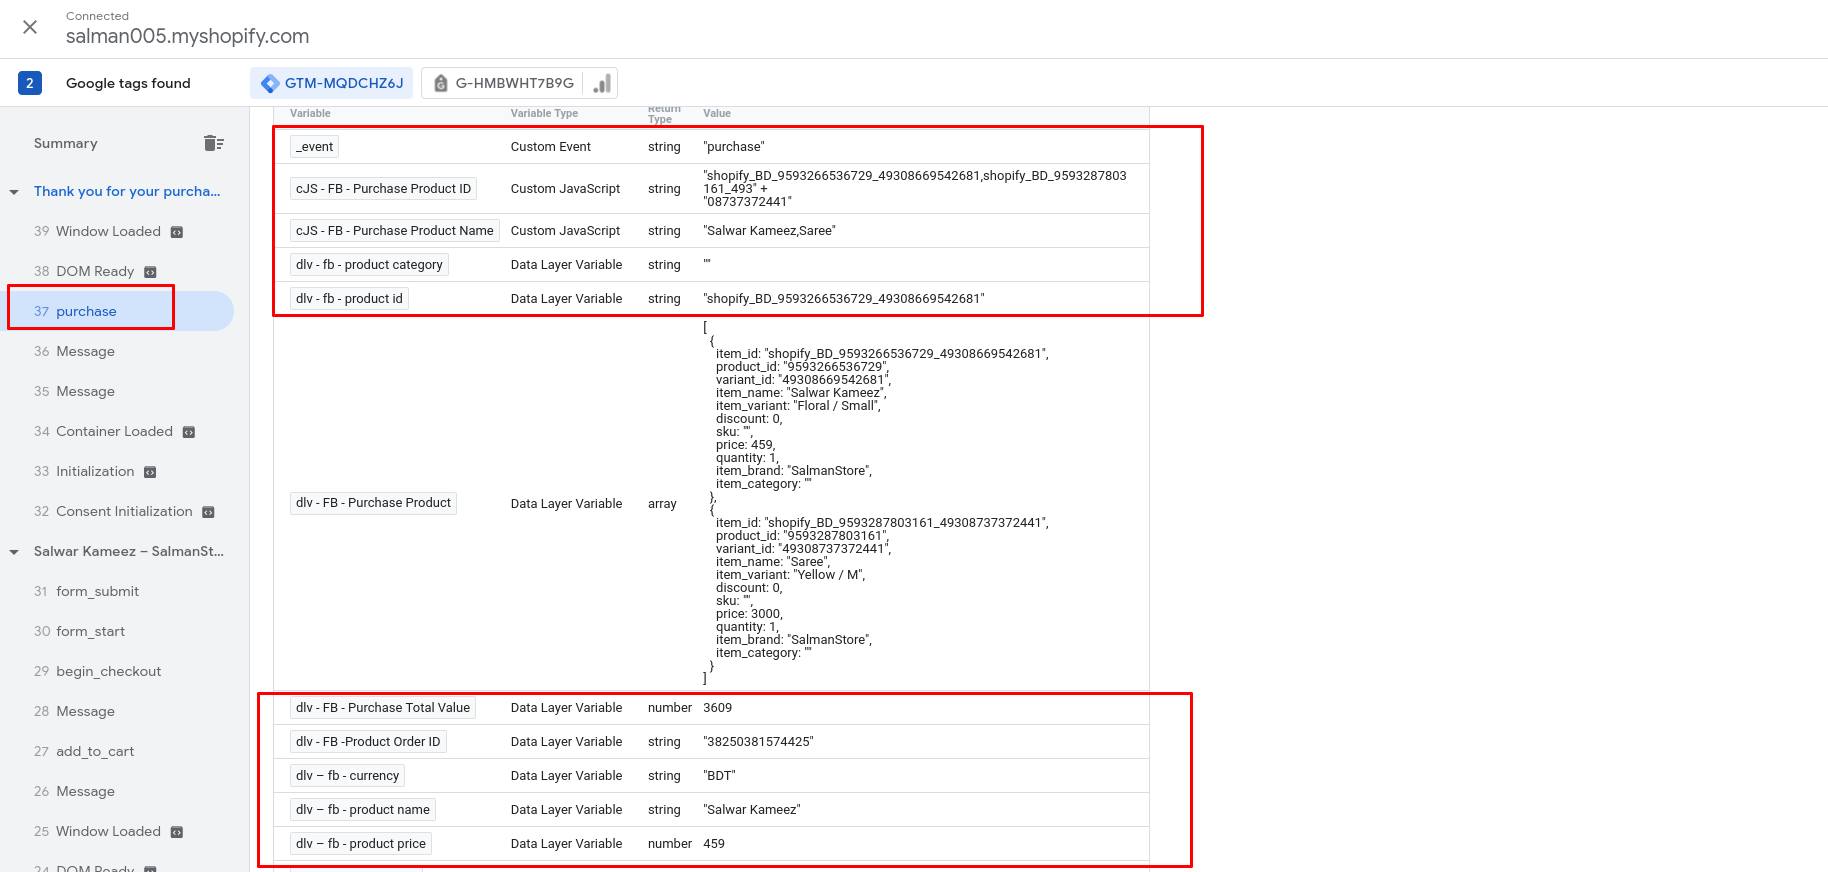Click the icon beside Initialization 33
The height and width of the screenshot is (872, 1828).
pyautogui.click(x=150, y=472)
